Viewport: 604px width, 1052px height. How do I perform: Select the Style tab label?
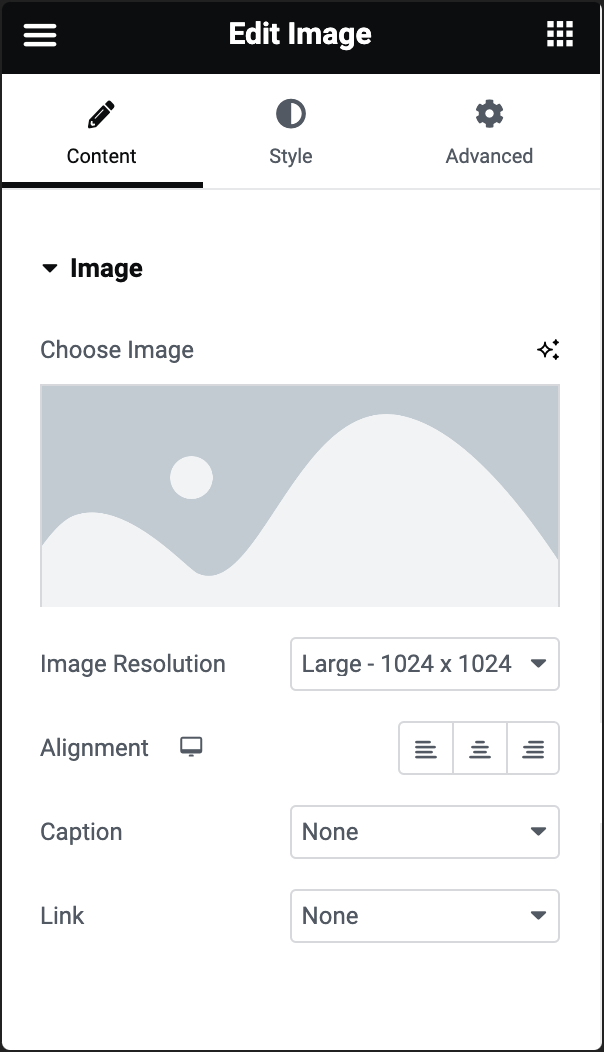290,156
